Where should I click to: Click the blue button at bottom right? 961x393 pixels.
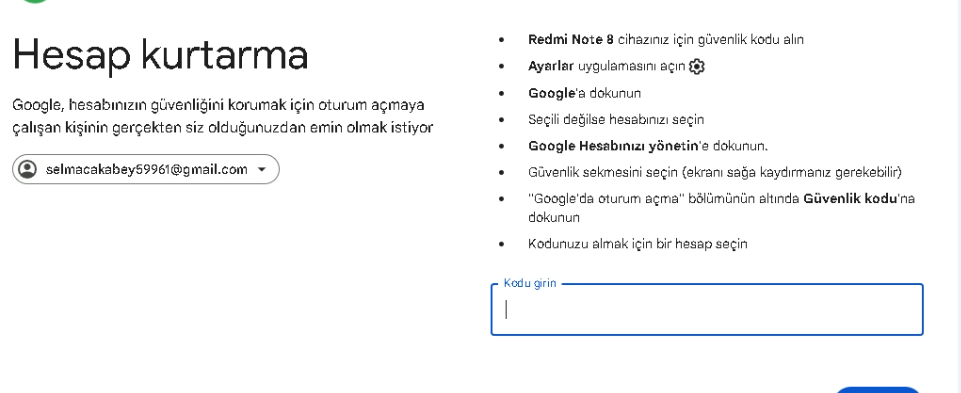coord(878,390)
